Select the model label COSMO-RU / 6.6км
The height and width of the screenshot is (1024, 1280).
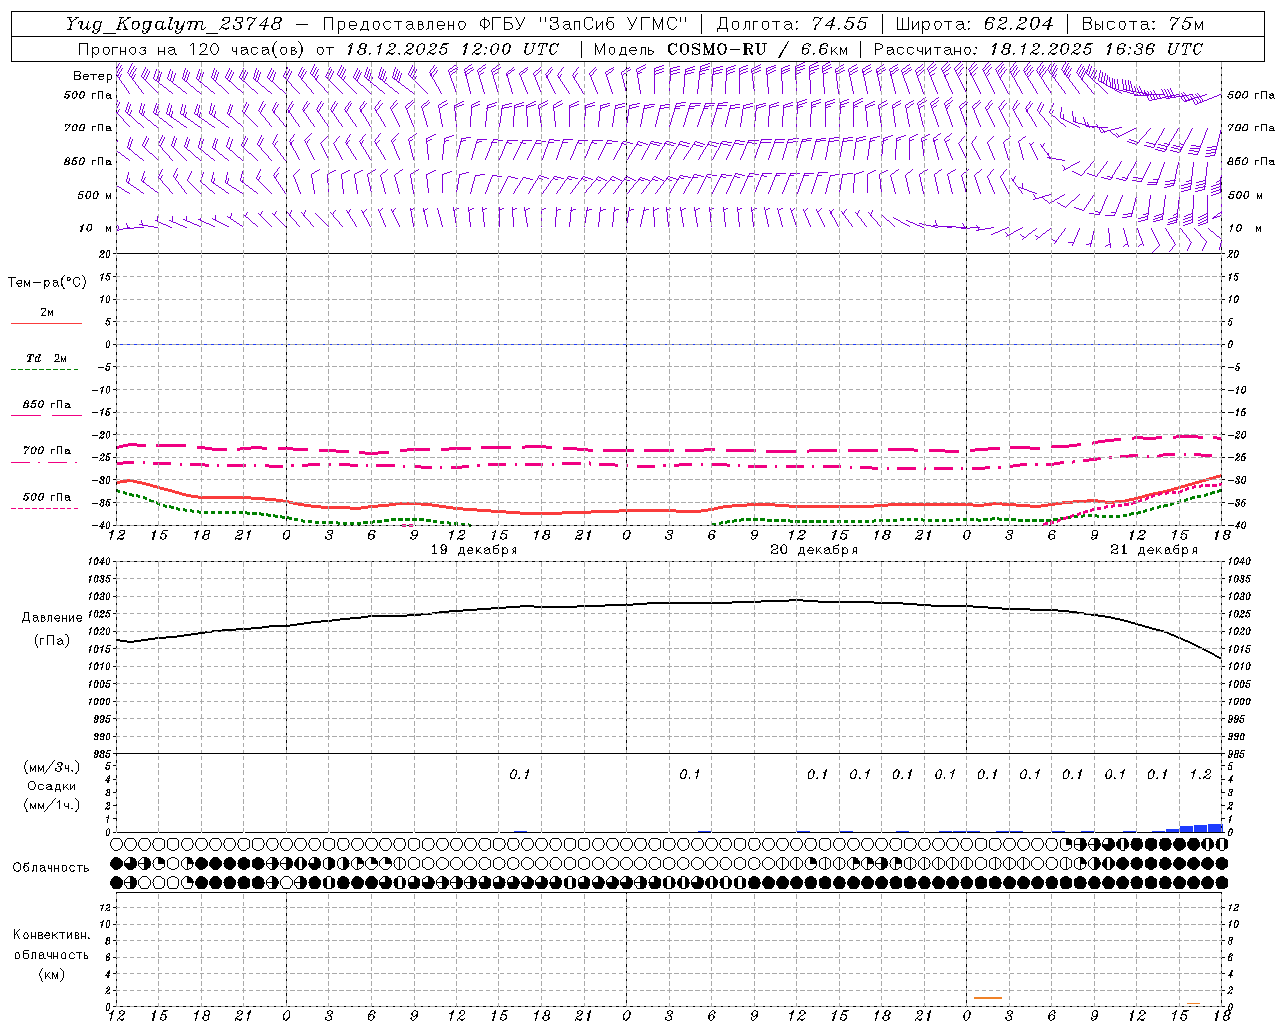click(757, 49)
